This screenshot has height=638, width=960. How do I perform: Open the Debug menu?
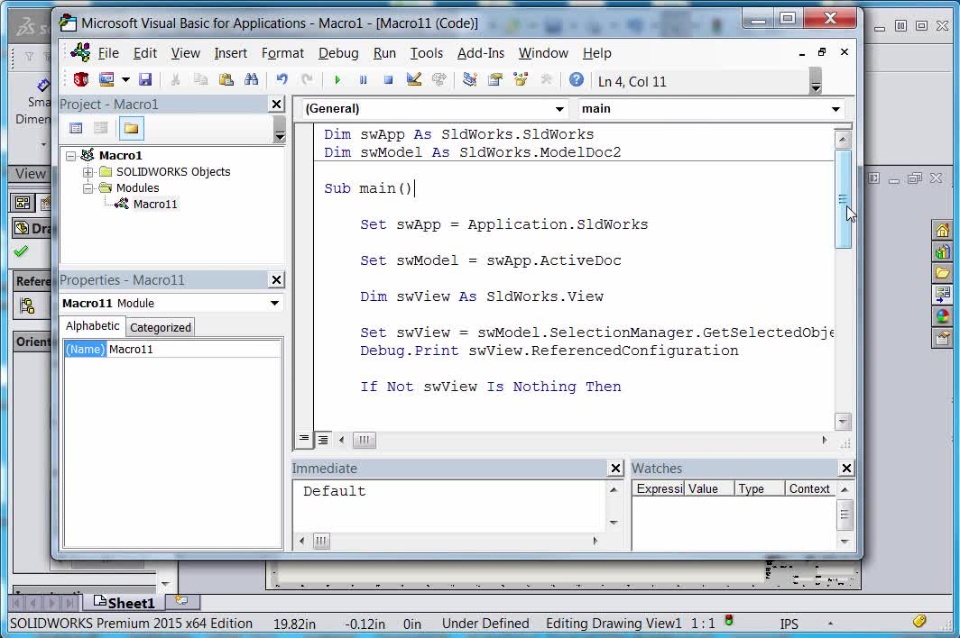click(338, 53)
